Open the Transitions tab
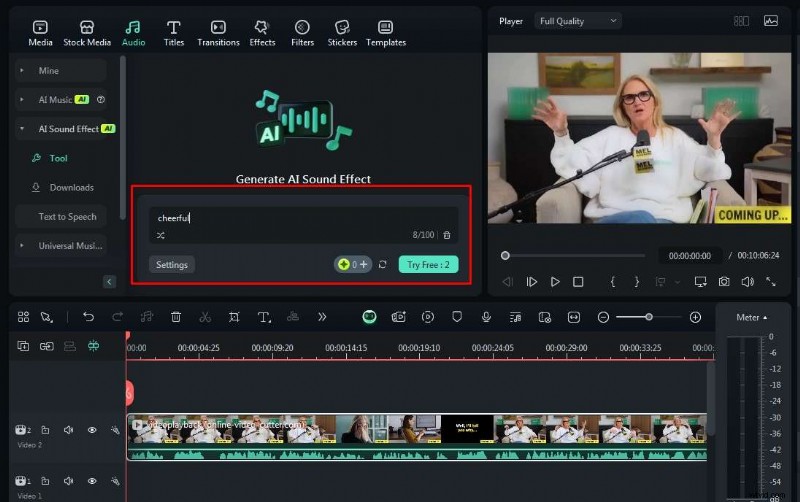 (x=218, y=34)
